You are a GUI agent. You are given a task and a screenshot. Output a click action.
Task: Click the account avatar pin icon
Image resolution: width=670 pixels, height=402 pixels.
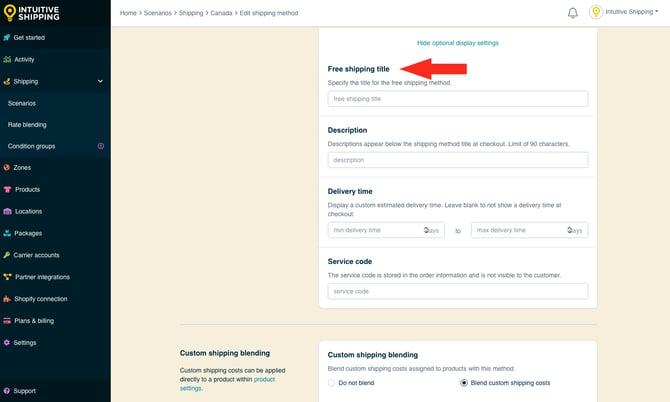pyautogui.click(x=596, y=12)
